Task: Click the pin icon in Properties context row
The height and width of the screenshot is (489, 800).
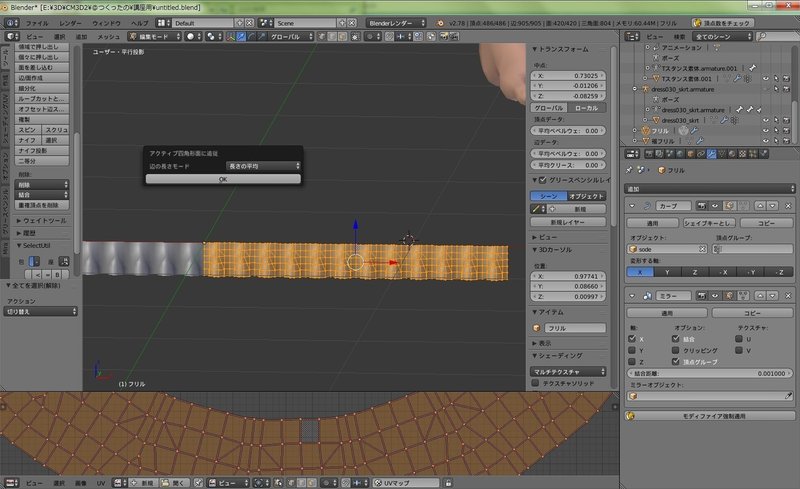Action: tap(629, 170)
